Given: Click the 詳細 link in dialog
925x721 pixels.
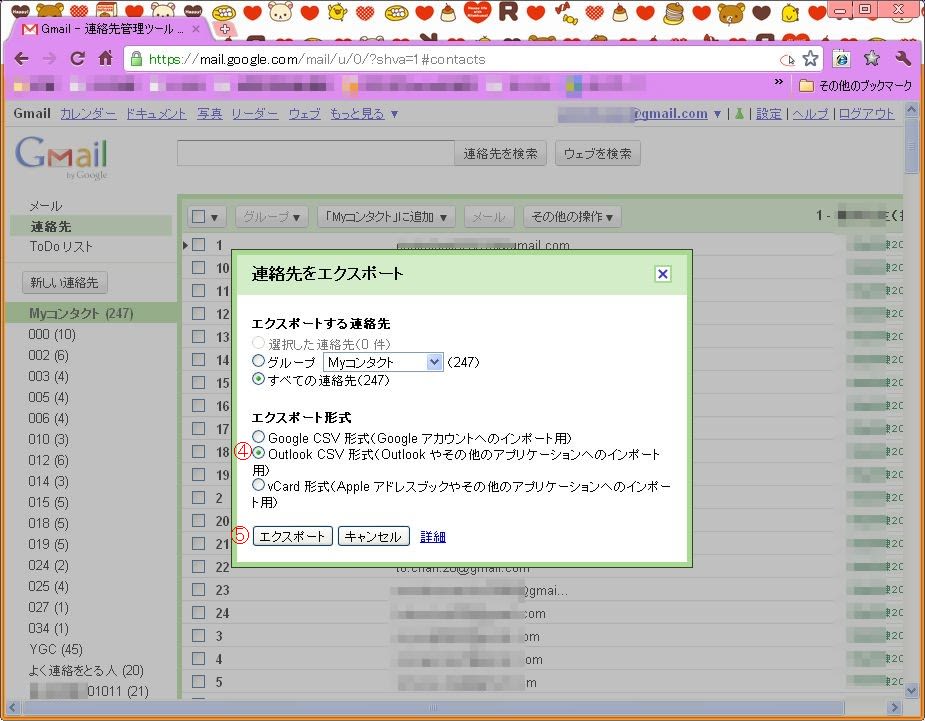Looking at the screenshot, I should pos(433,537).
